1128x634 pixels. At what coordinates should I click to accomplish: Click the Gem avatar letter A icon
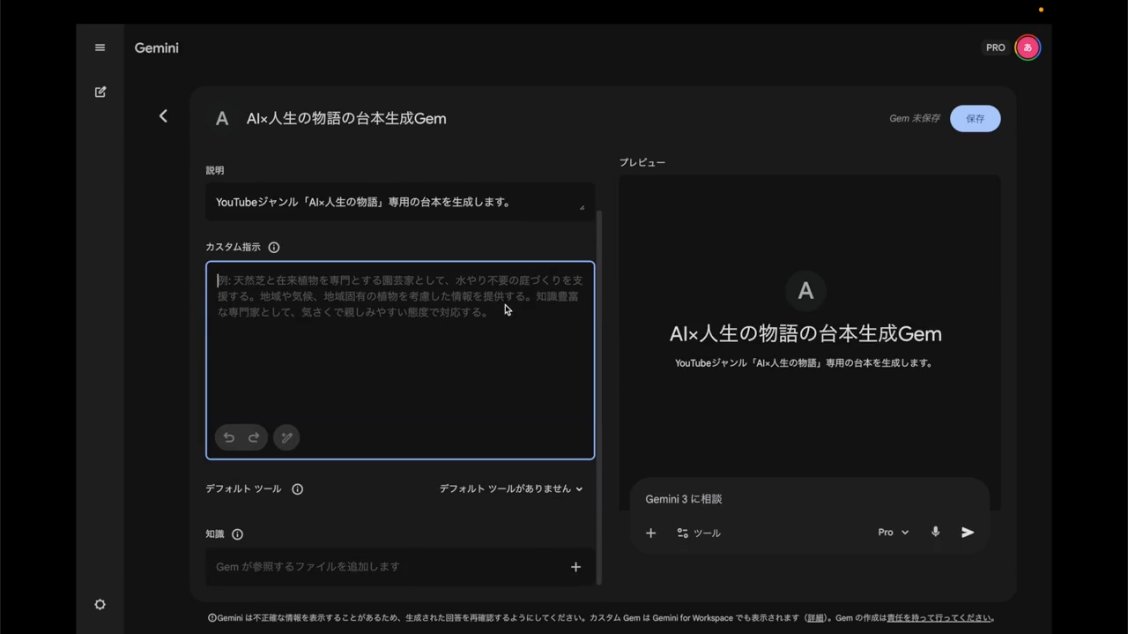click(x=222, y=119)
